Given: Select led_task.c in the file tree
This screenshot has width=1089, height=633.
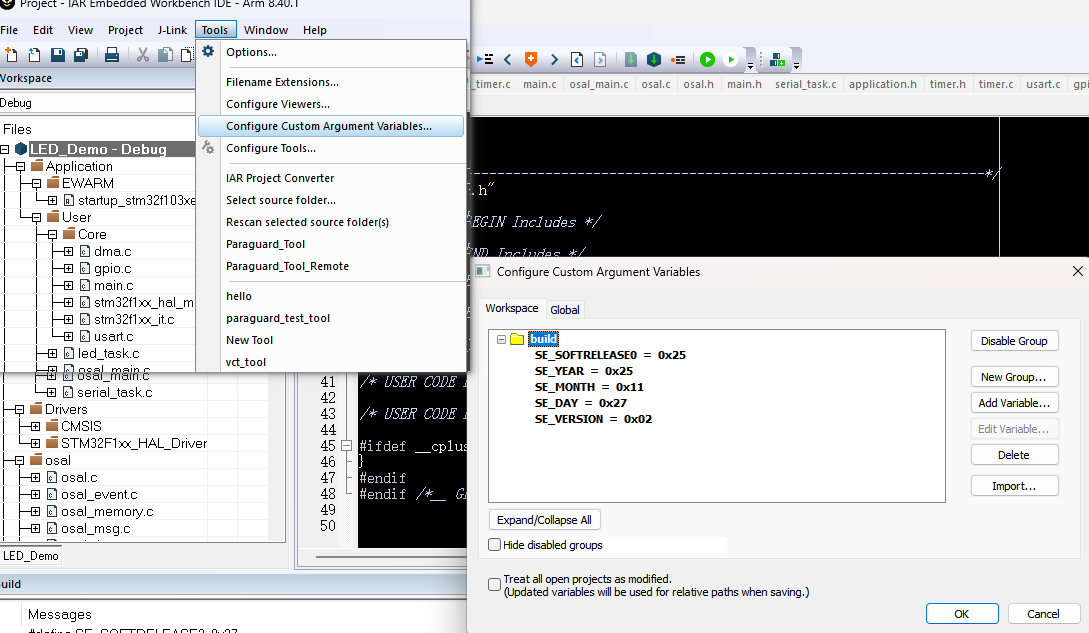Looking at the screenshot, I should [108, 354].
